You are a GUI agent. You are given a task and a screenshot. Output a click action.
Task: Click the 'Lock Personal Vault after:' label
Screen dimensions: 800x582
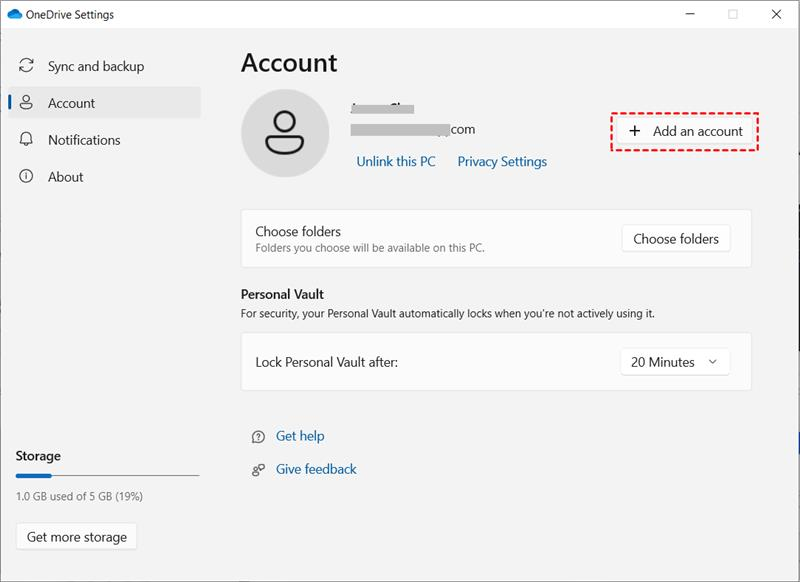(x=327, y=362)
